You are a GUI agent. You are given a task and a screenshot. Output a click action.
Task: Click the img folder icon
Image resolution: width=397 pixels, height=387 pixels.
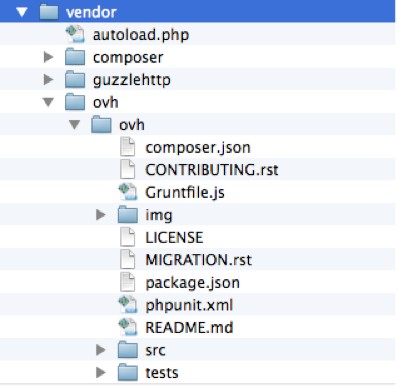tap(128, 215)
